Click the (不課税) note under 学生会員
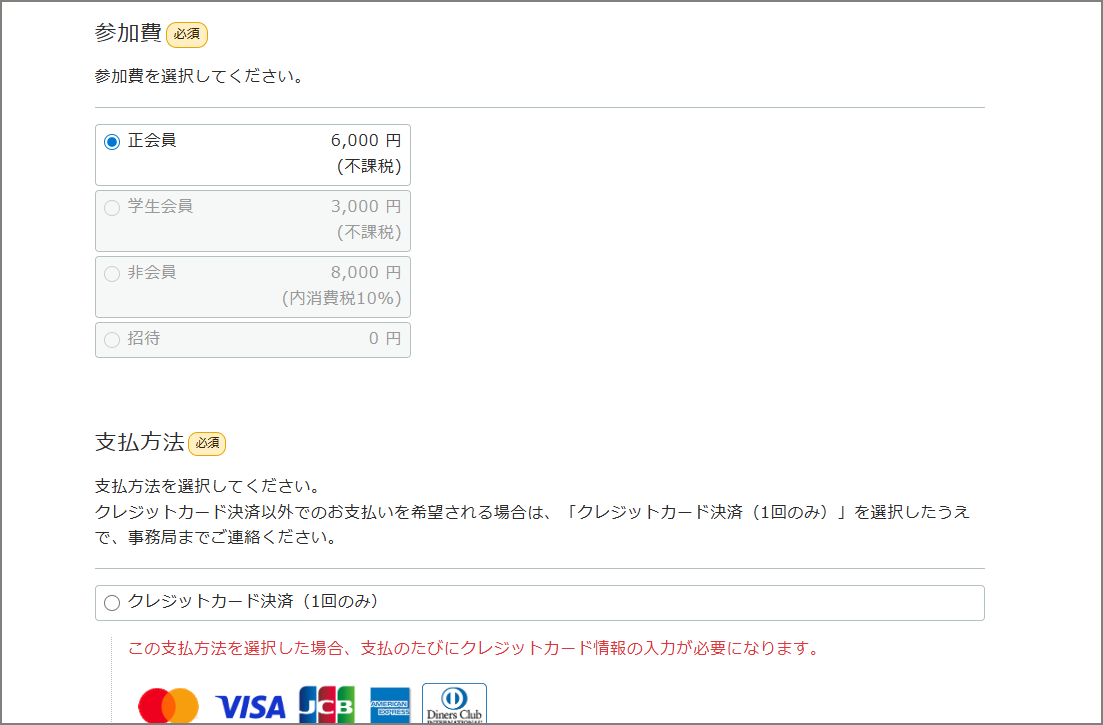 (x=369, y=233)
